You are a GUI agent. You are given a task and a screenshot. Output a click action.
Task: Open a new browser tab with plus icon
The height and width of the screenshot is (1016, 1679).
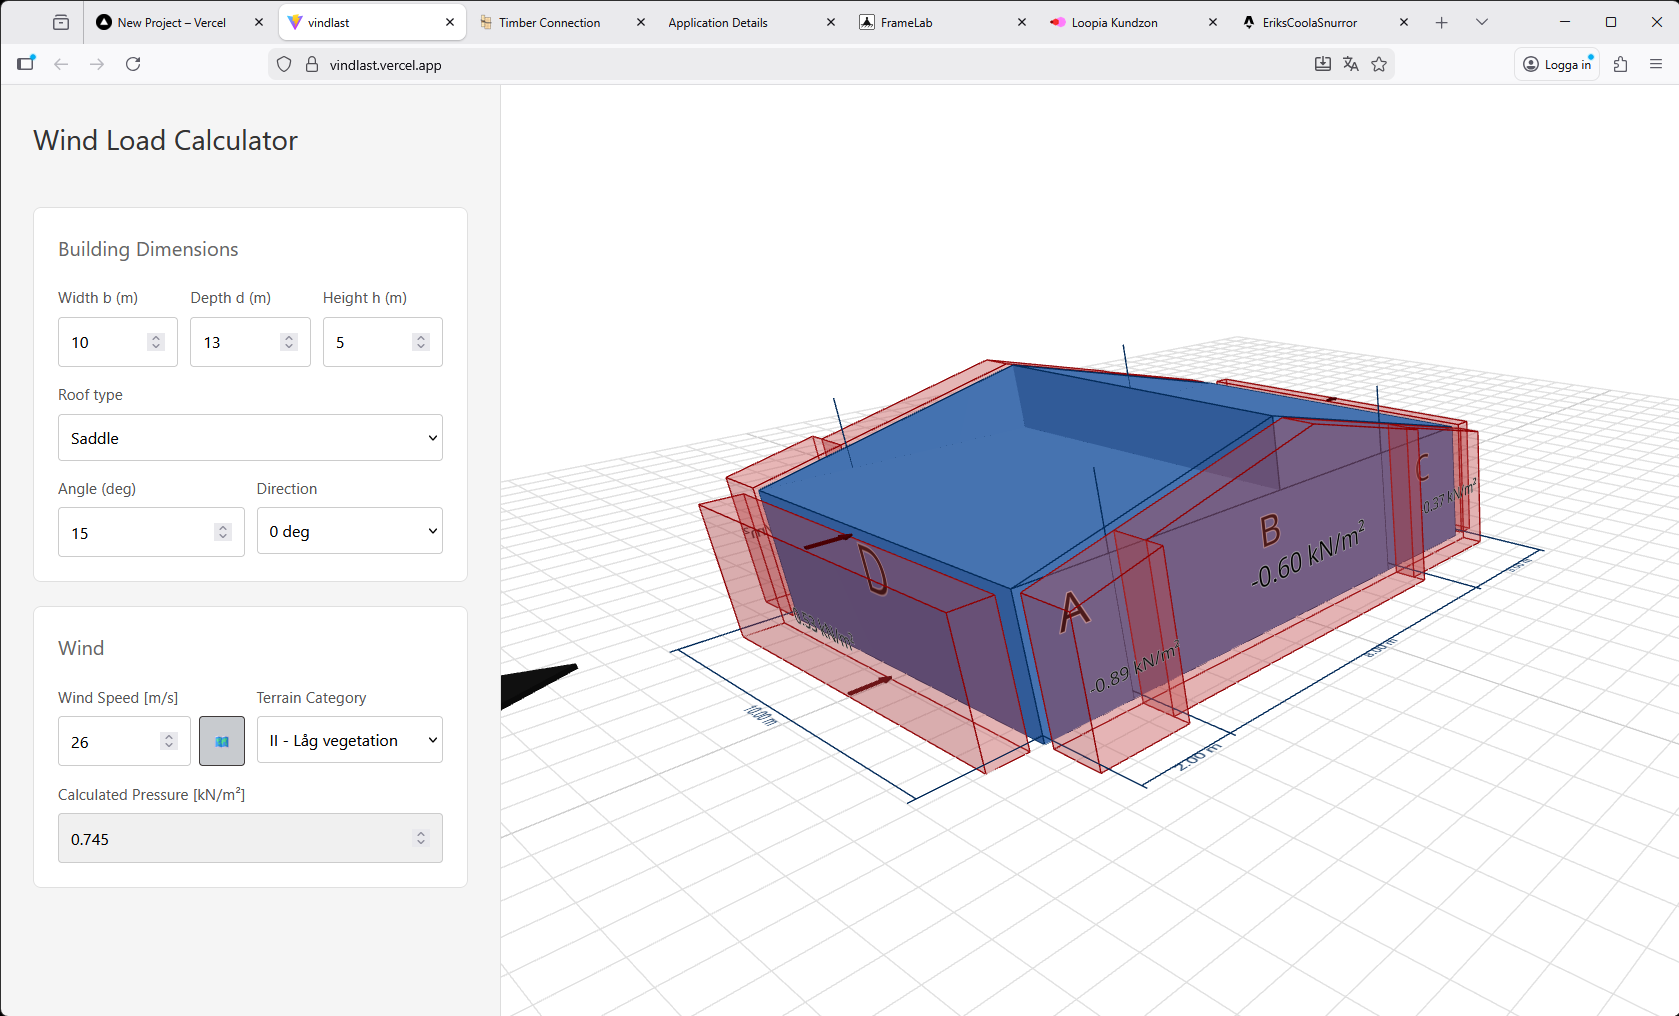1441,22
